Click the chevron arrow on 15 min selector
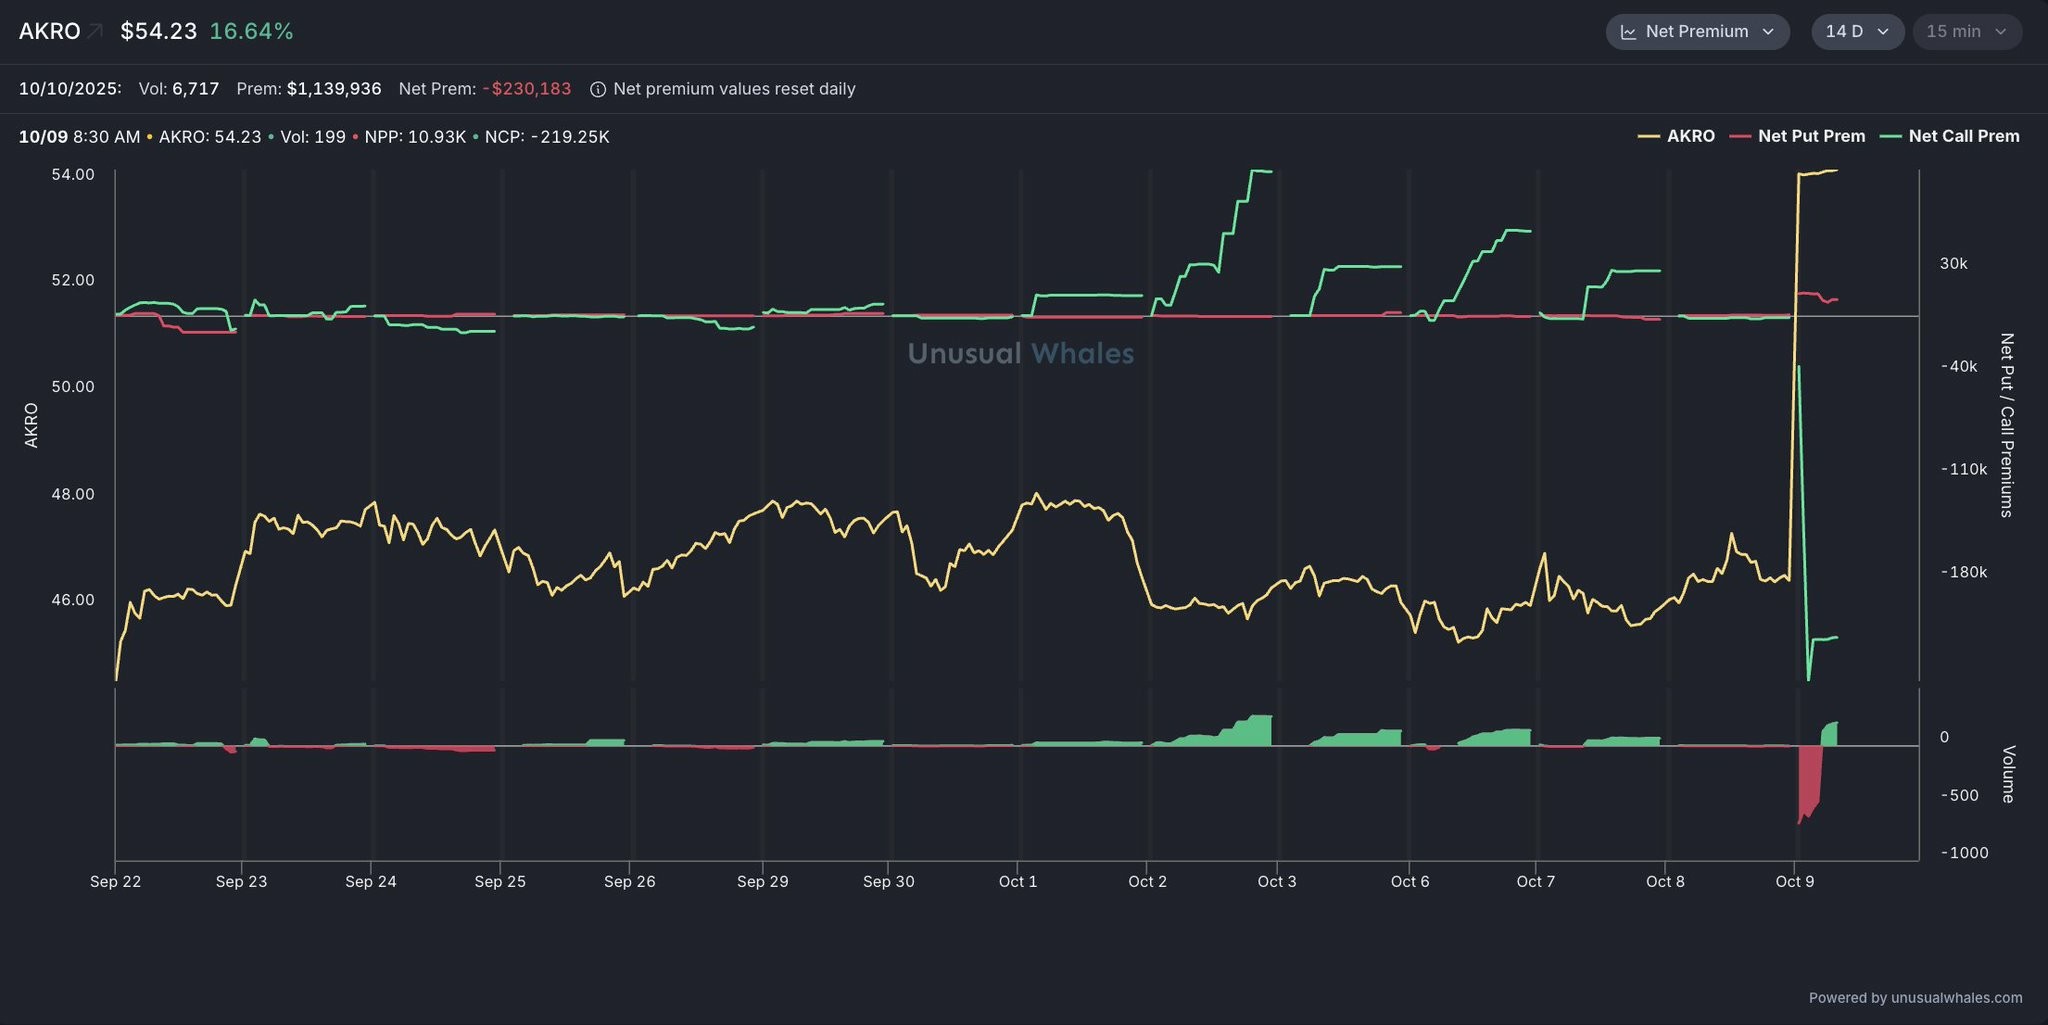 click(2000, 32)
